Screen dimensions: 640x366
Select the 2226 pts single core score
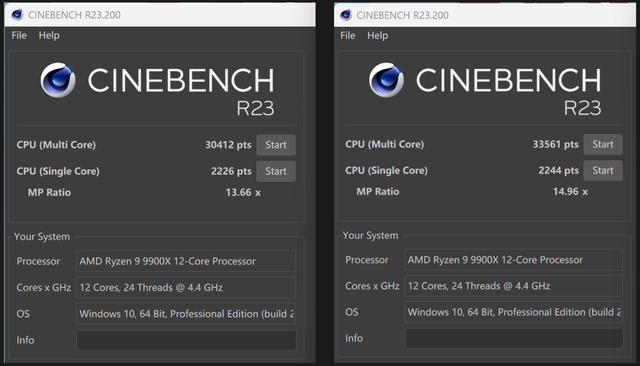[x=231, y=171]
